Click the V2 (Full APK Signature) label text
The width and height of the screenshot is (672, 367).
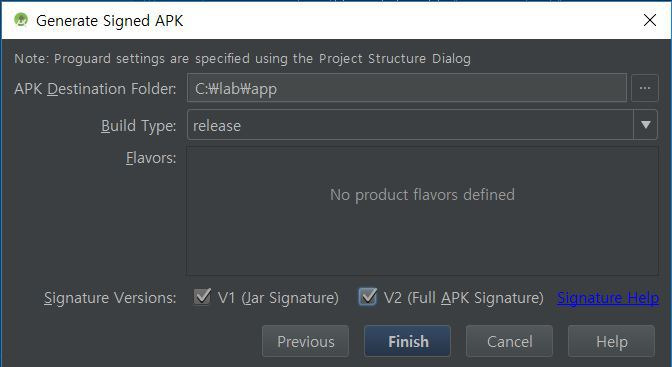click(464, 298)
